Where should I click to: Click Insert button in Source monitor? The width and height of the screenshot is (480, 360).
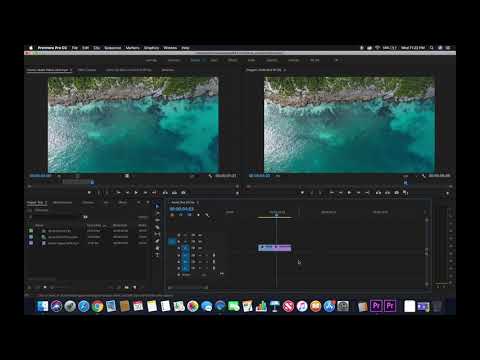point(165,193)
